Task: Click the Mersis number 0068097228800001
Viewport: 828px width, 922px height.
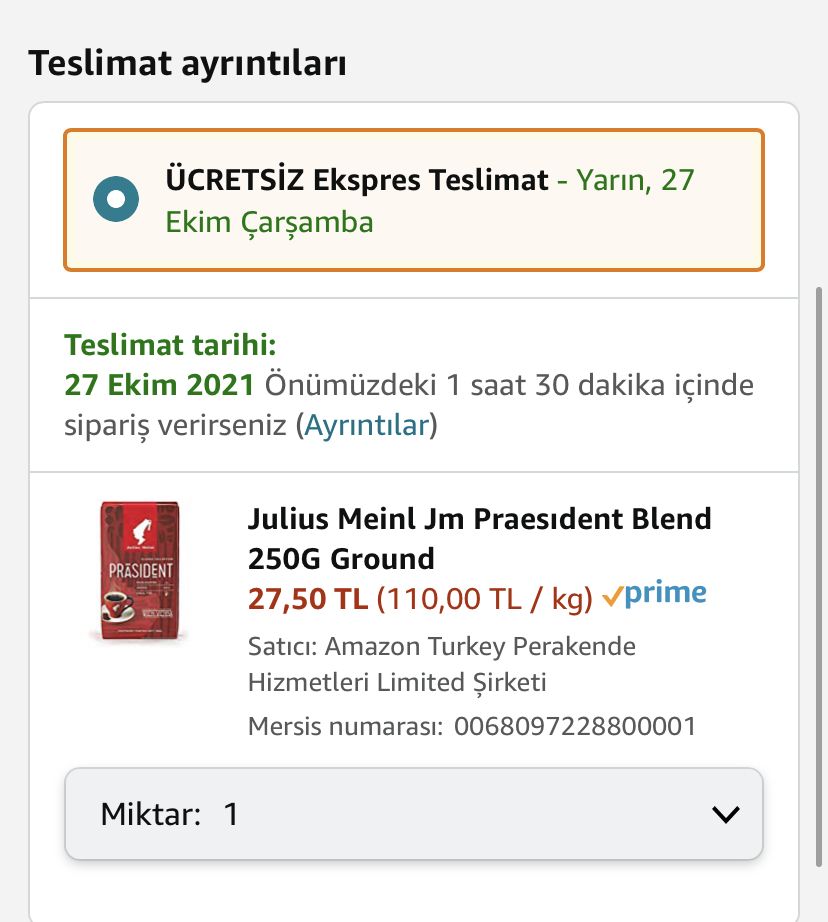Action: click(575, 726)
